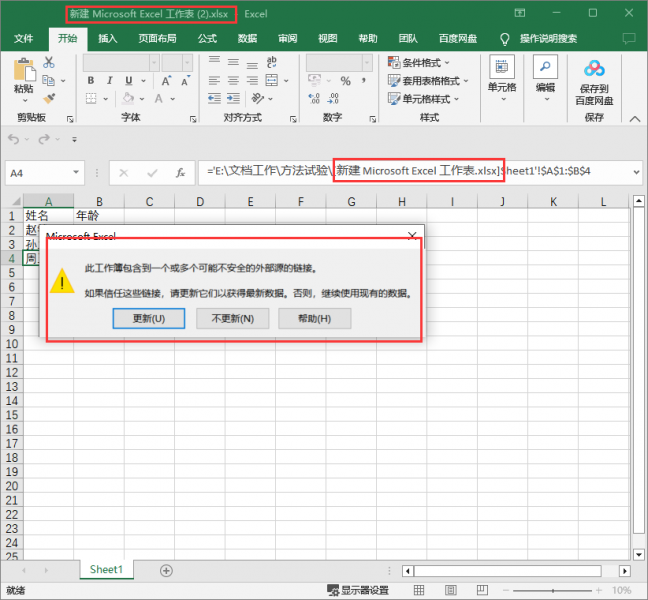Screen dimensions: 648x600
Task: Click the Cut scissors icon
Action: point(49,62)
